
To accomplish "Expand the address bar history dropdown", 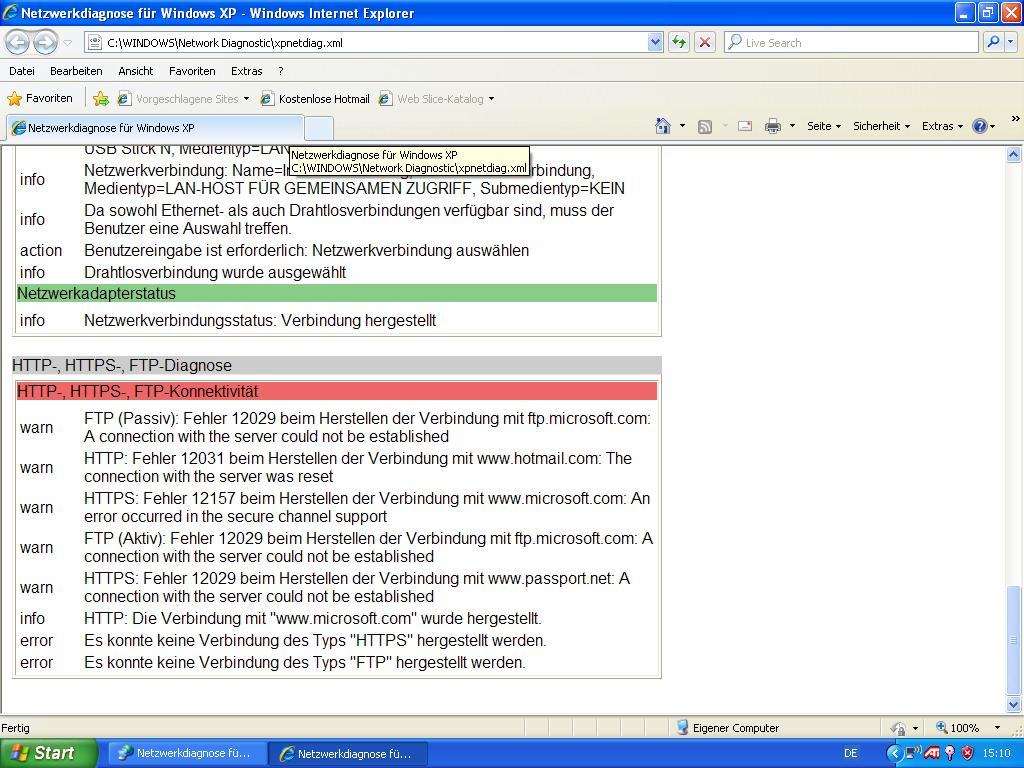I will (x=656, y=42).
